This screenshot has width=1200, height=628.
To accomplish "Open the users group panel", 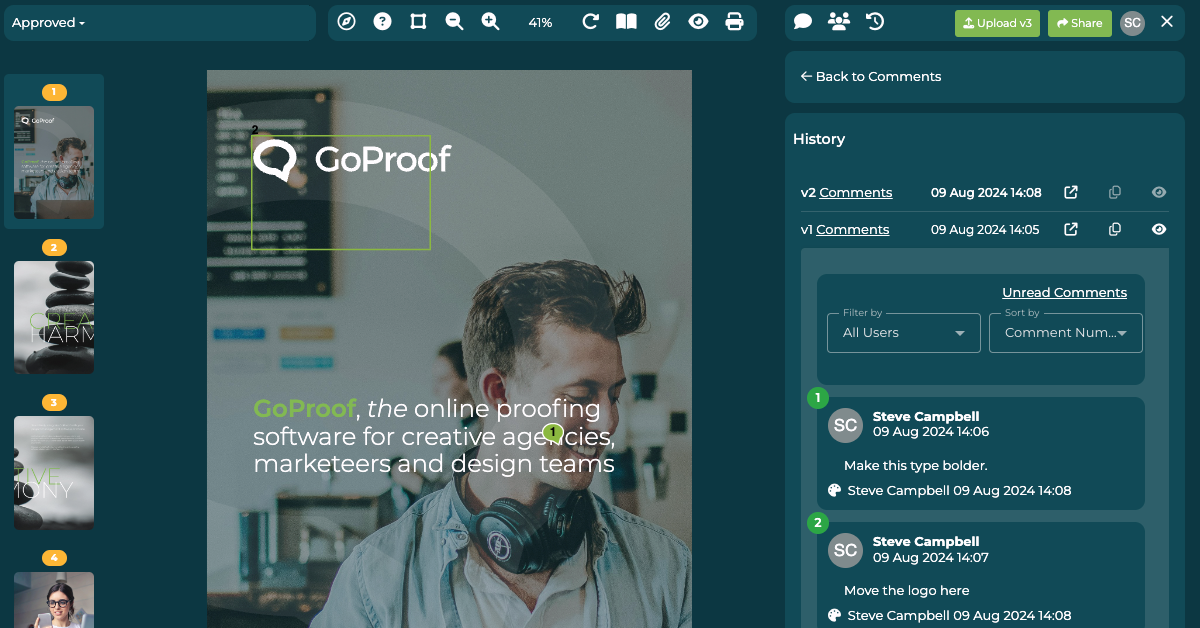I will tap(839, 21).
